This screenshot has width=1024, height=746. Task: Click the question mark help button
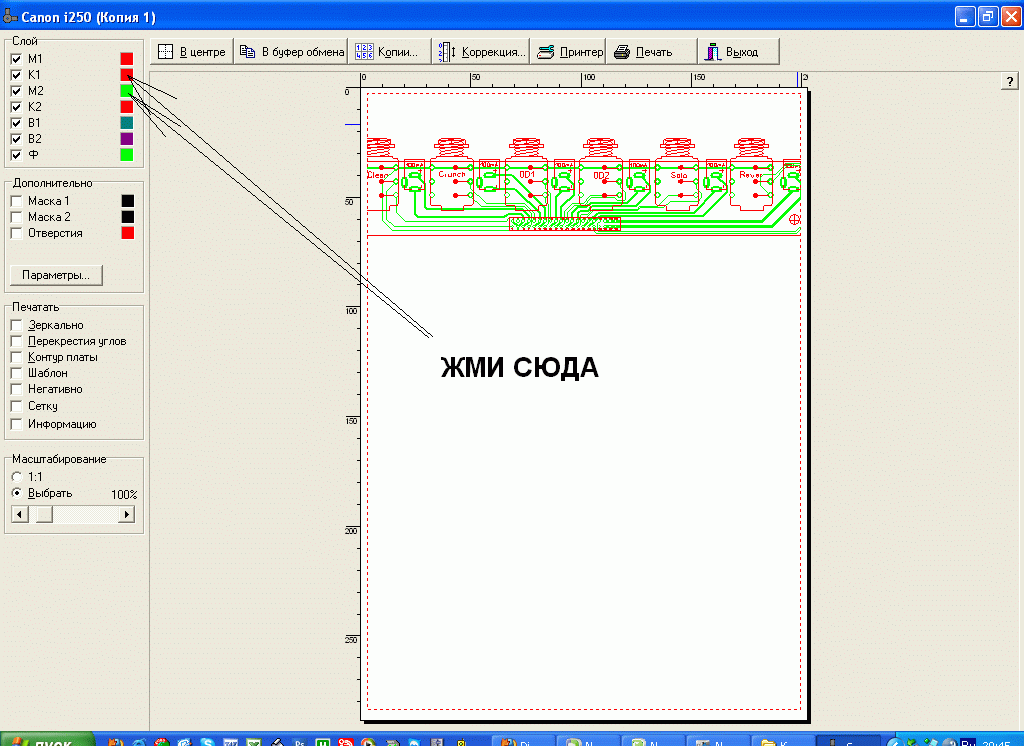[1010, 81]
